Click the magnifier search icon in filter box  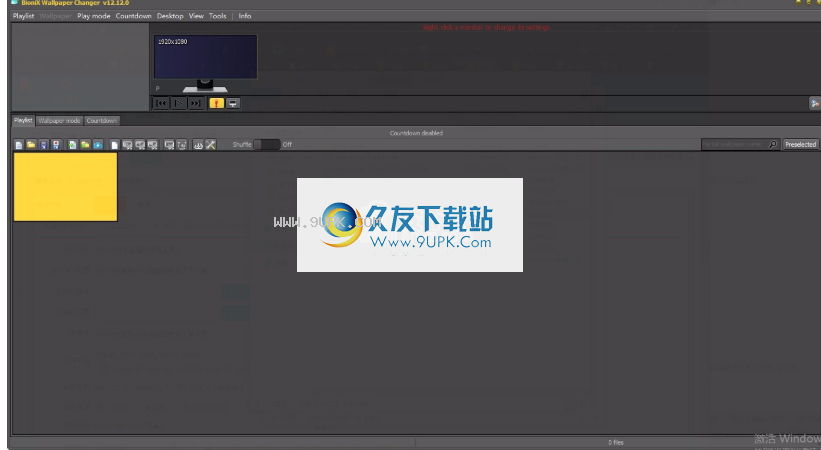(x=772, y=144)
